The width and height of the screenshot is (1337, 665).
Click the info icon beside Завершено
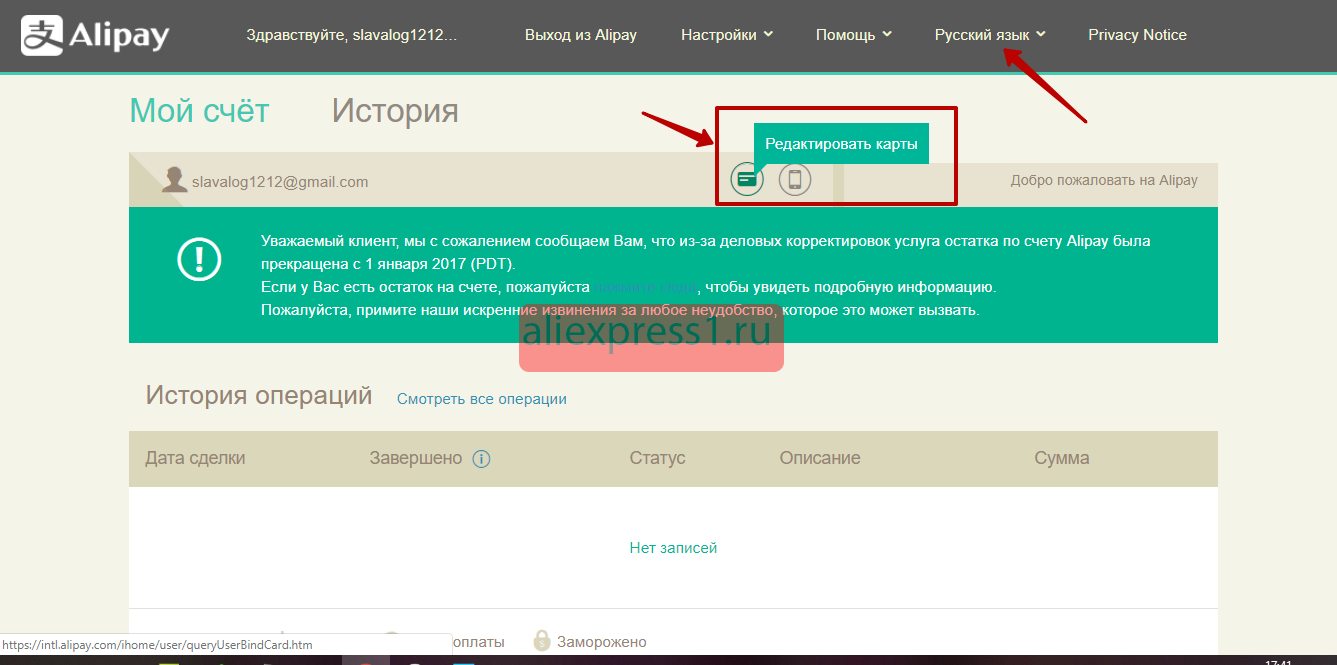pos(481,459)
